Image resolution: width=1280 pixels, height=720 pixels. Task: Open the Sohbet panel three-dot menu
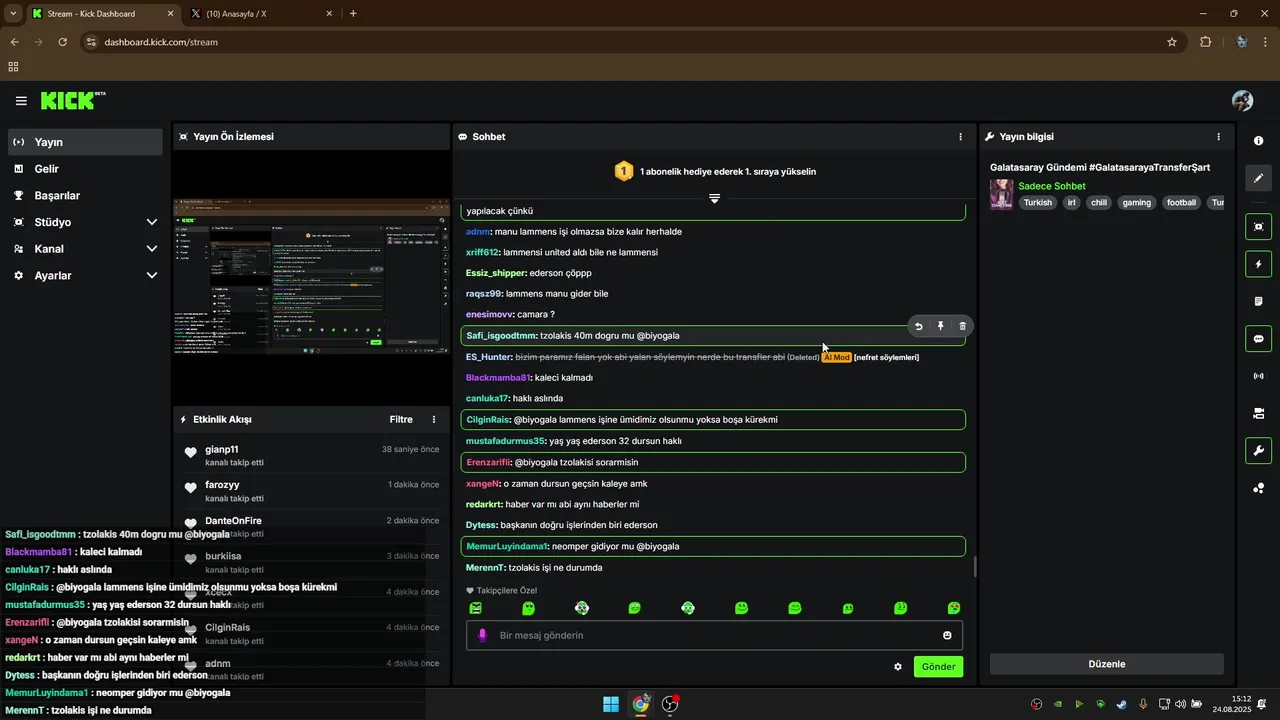[x=961, y=137]
